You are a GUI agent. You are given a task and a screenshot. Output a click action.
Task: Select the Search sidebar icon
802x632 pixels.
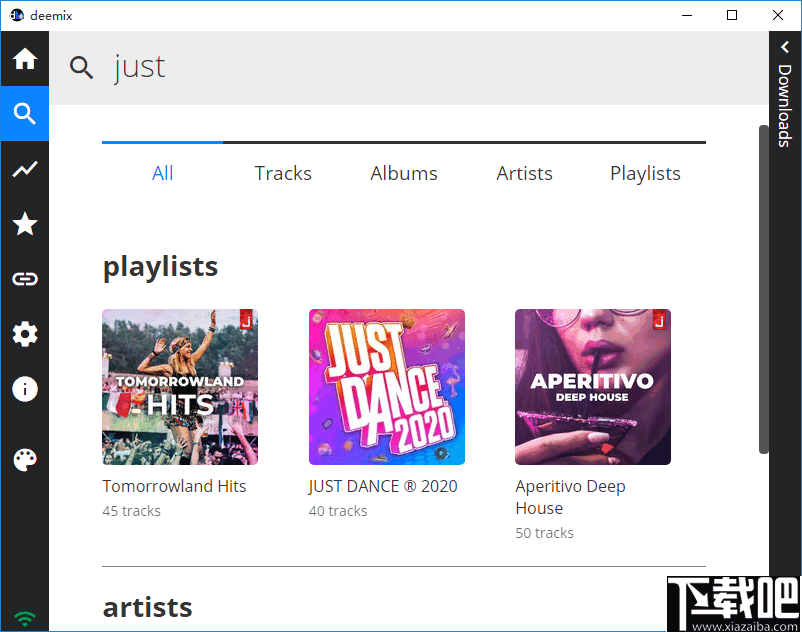coord(25,113)
